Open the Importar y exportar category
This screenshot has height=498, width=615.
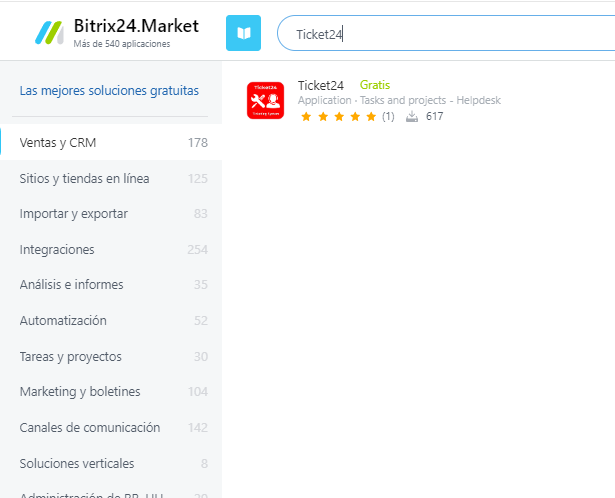click(73, 214)
